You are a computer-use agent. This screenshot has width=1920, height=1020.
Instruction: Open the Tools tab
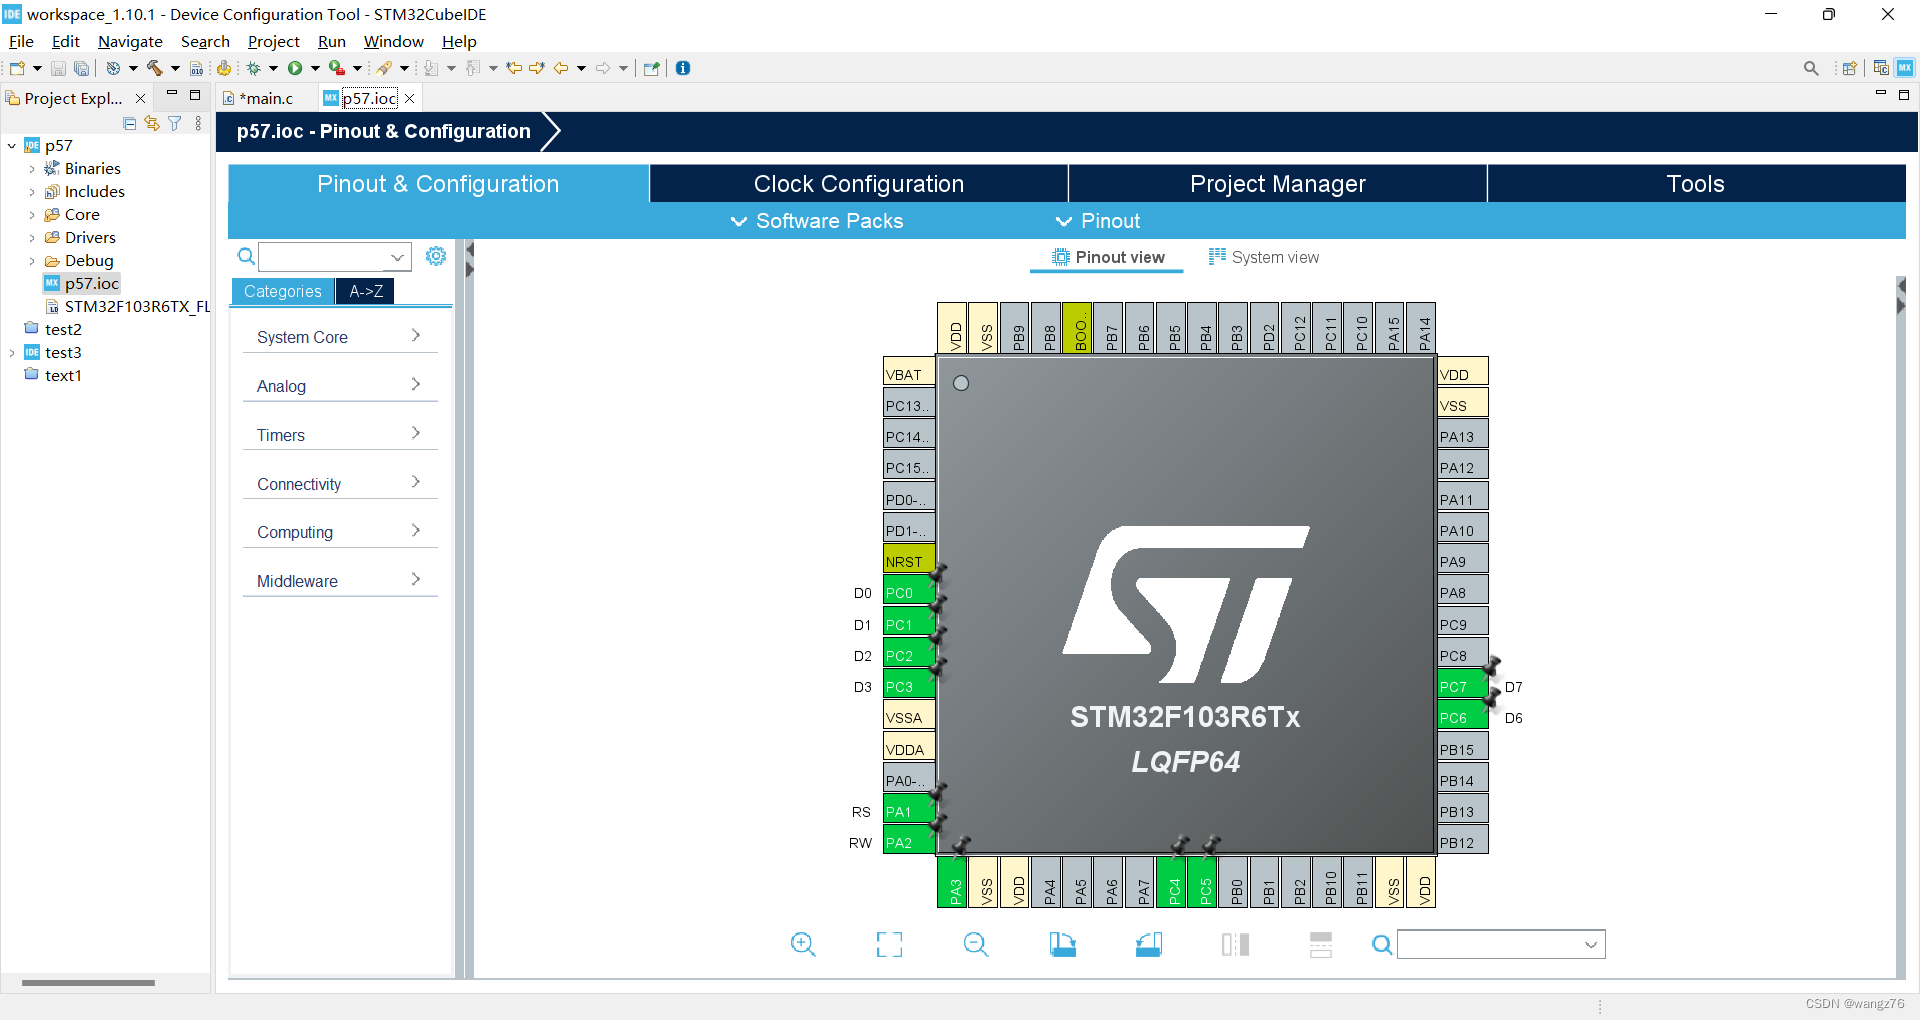pyautogui.click(x=1696, y=184)
